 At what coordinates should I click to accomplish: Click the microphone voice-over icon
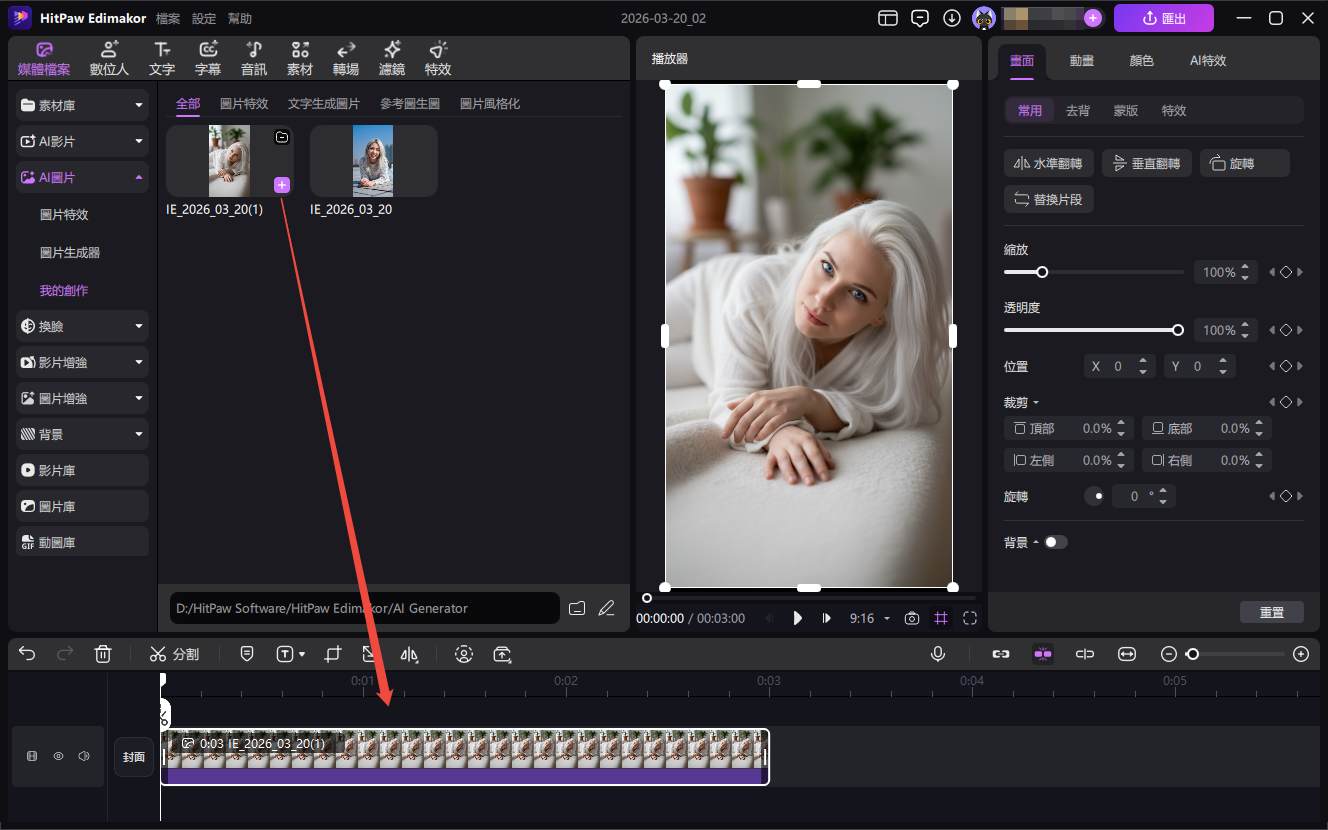click(x=938, y=654)
